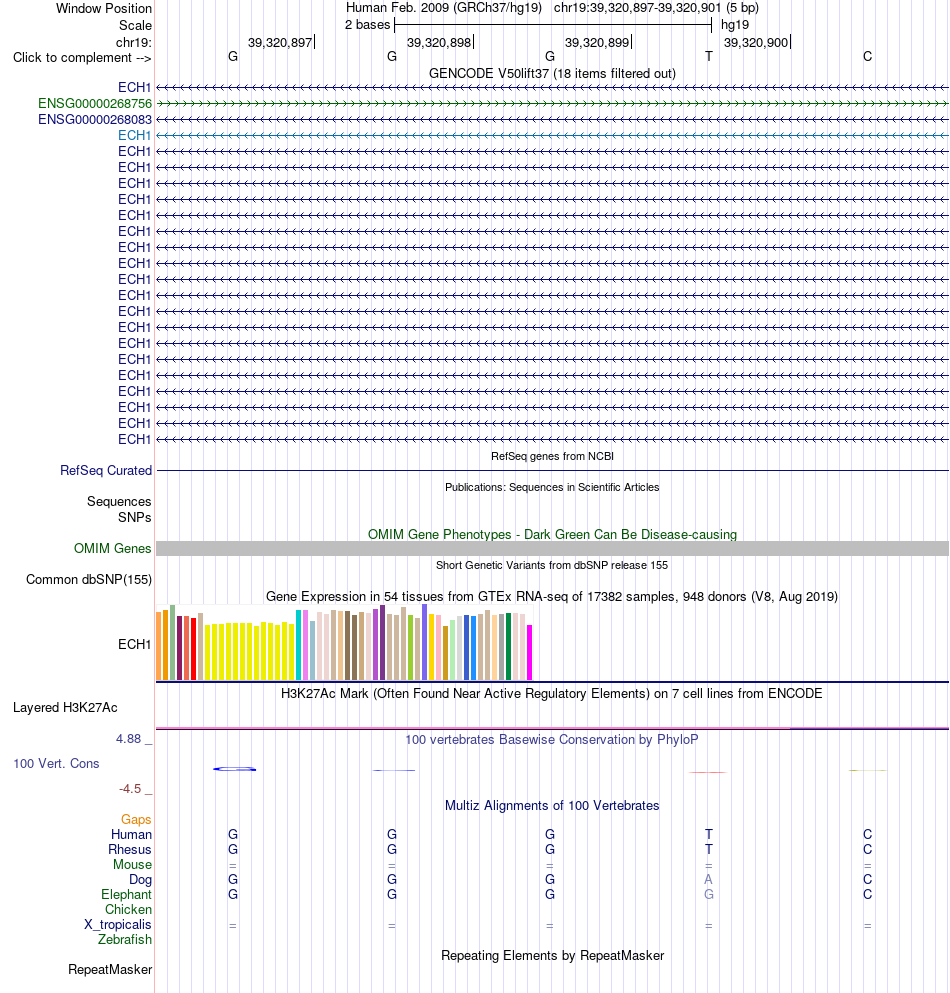The width and height of the screenshot is (950, 993).
Task: Click the SNPs track label
Action: [134, 517]
